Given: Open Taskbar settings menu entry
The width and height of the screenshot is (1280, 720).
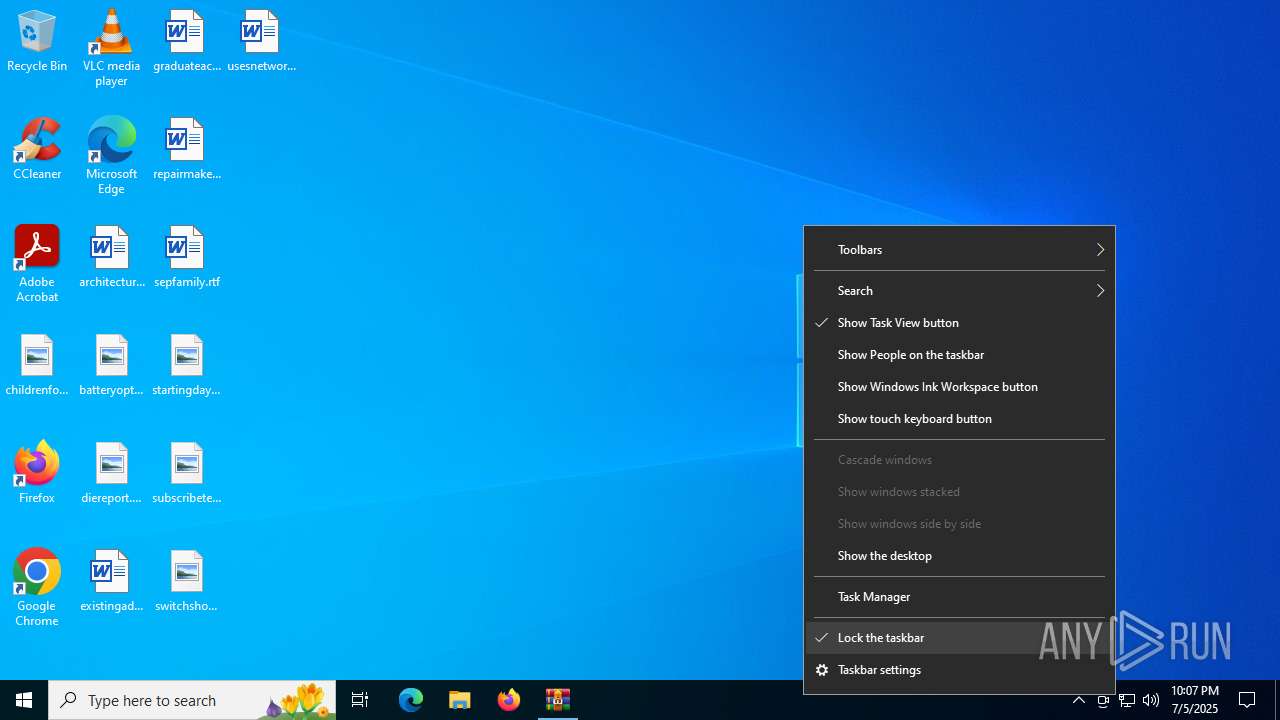Looking at the screenshot, I should (x=960, y=670).
